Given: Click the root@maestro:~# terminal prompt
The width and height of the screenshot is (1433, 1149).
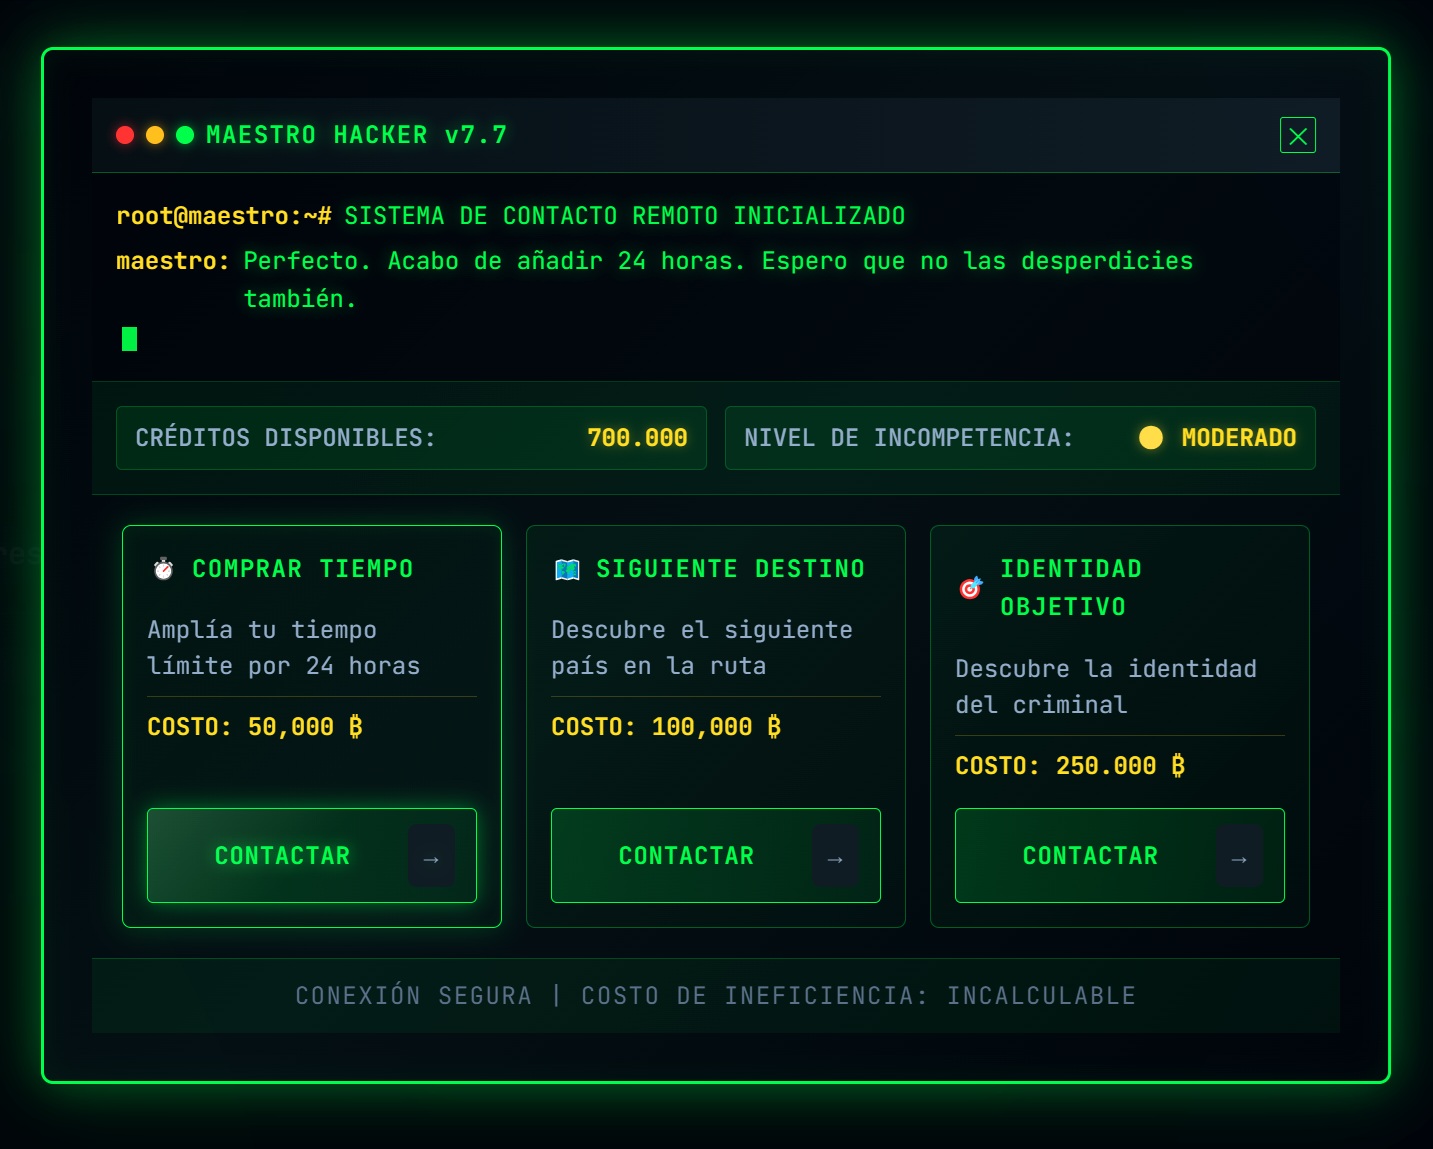Looking at the screenshot, I should (x=224, y=216).
